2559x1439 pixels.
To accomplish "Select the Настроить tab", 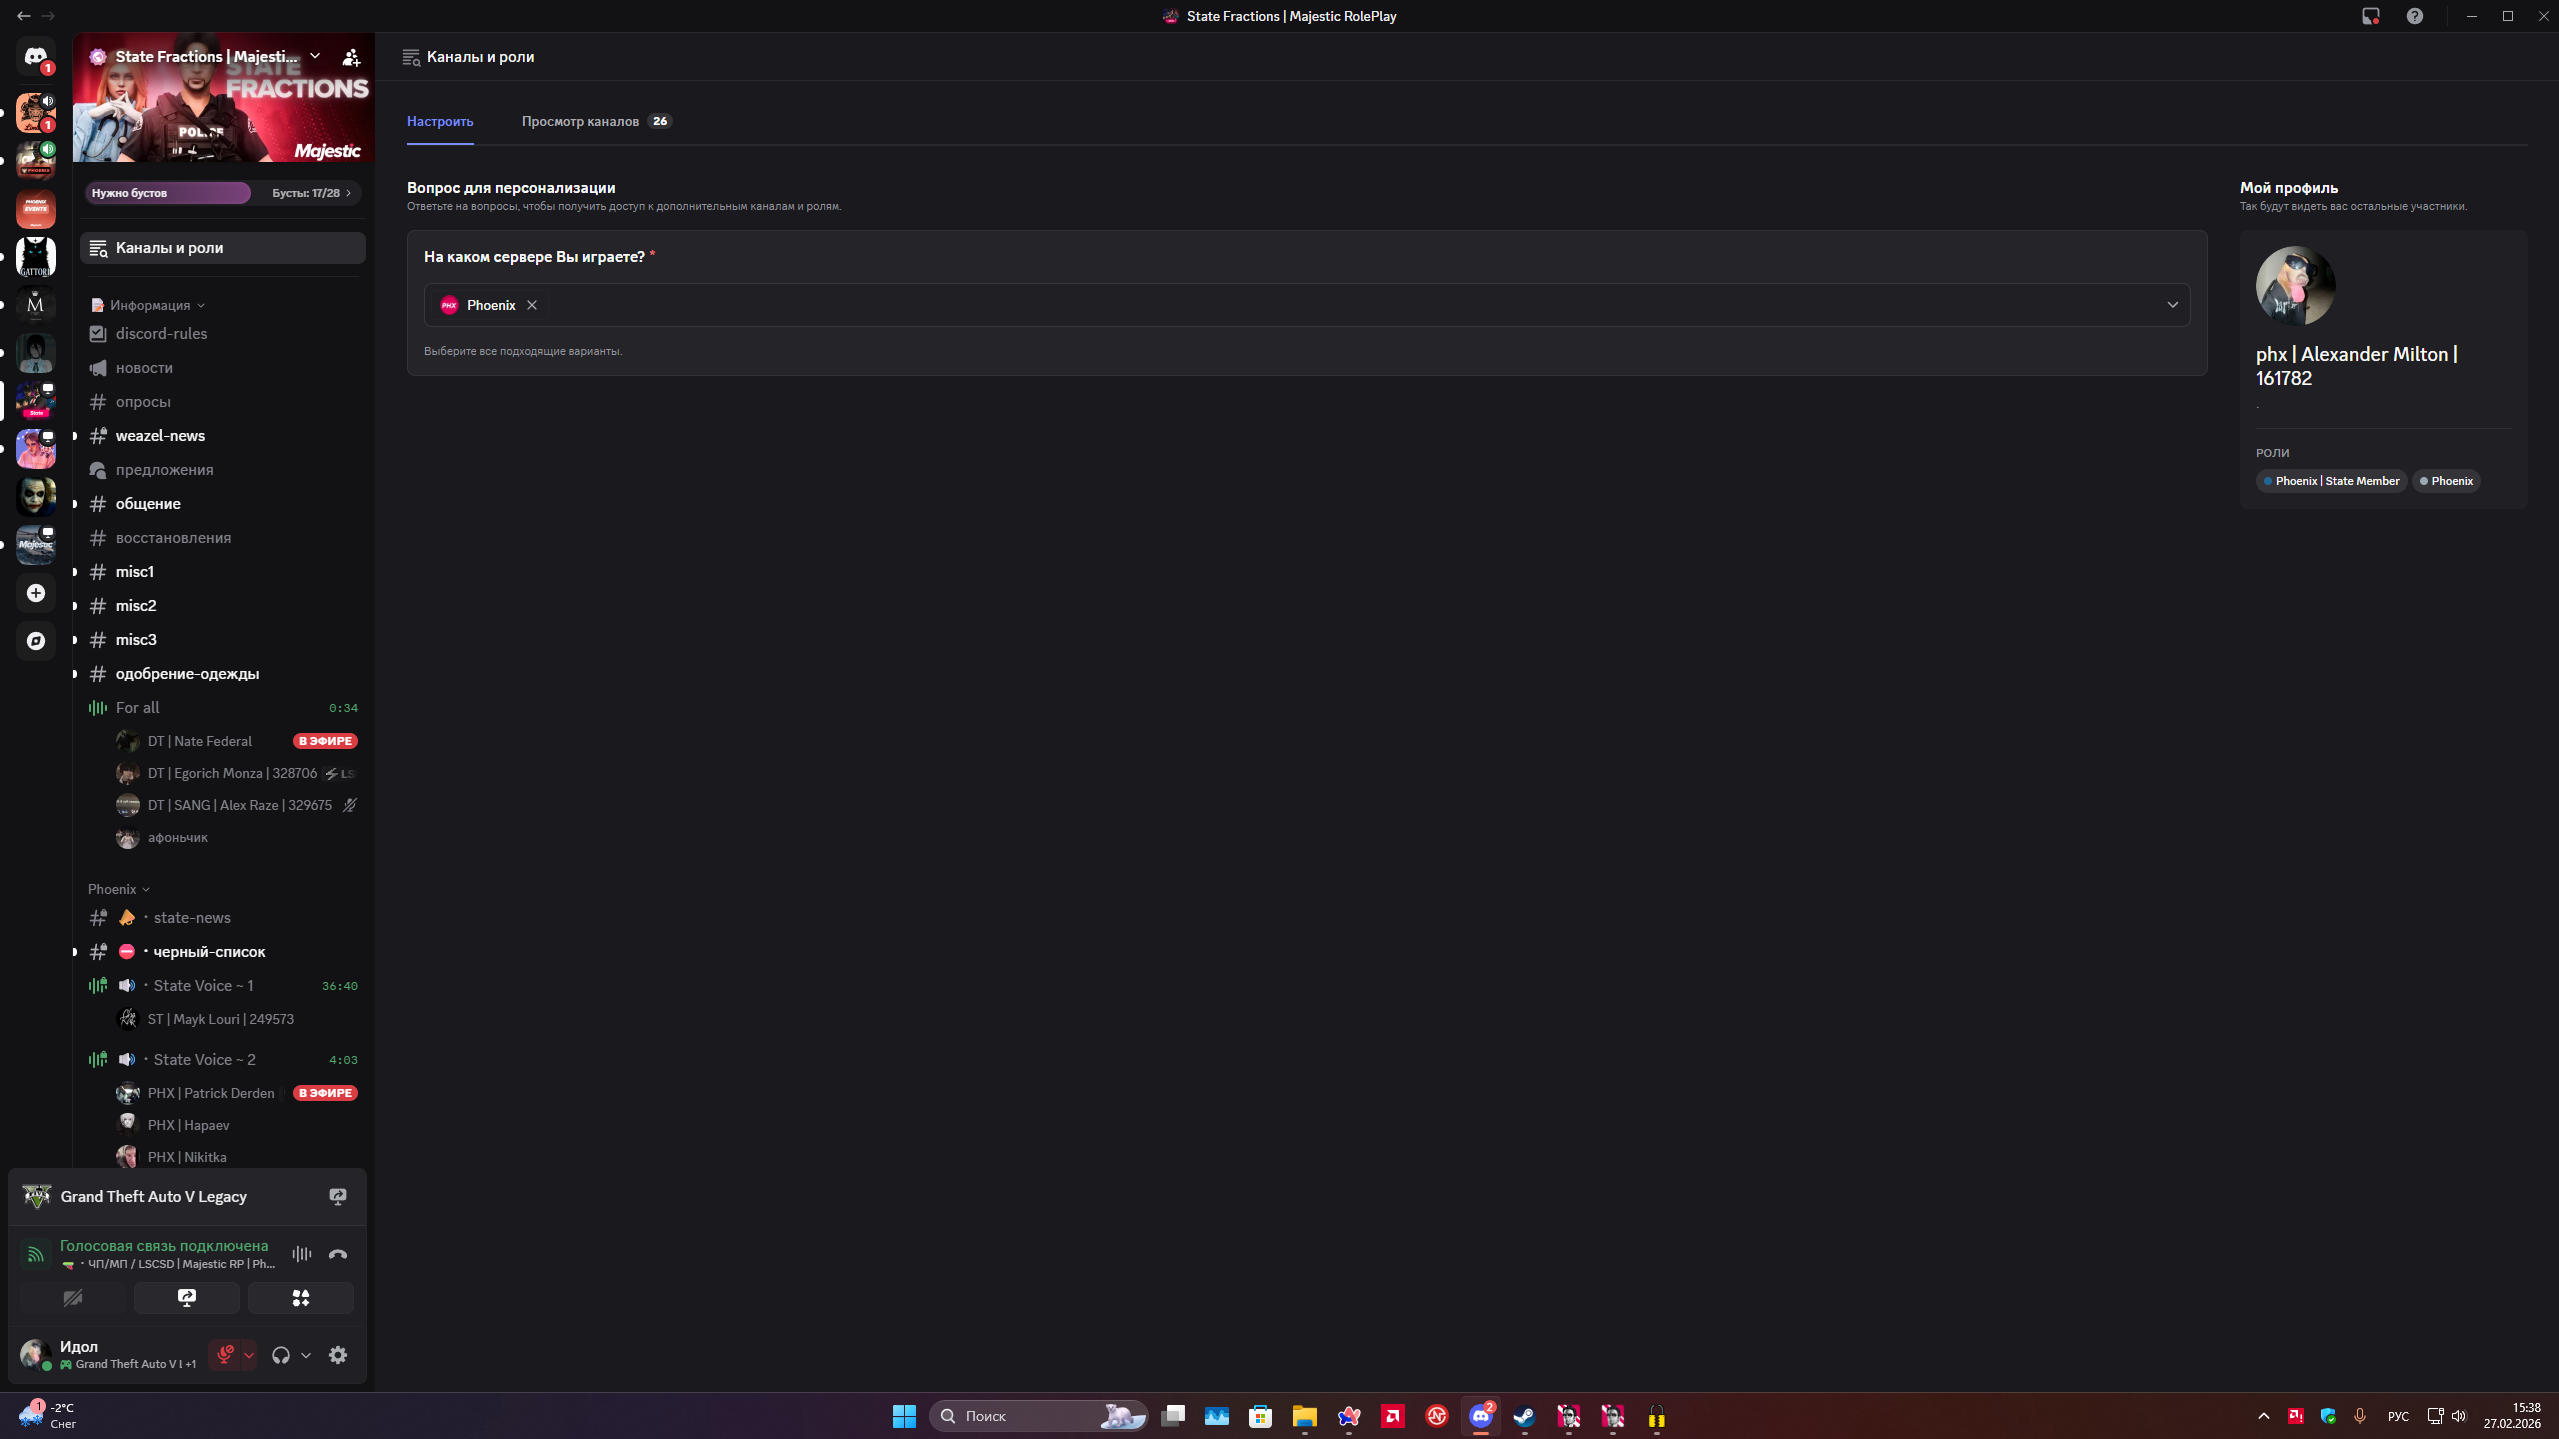I will (x=440, y=121).
